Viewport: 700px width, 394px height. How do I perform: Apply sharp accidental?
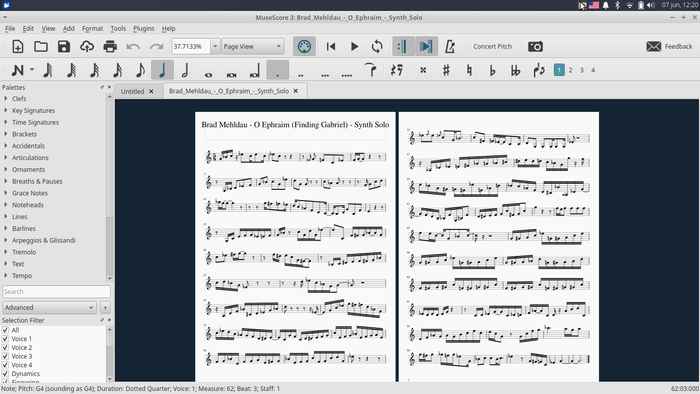[x=446, y=71]
